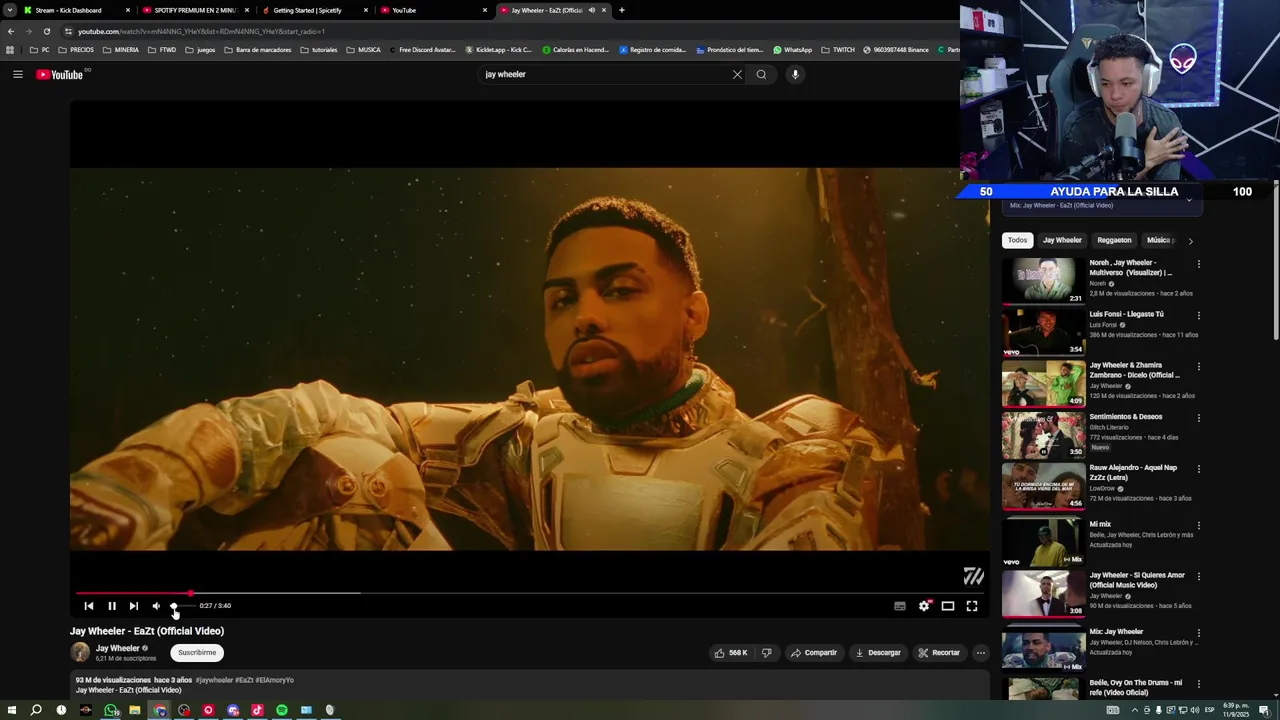Viewport: 1280px width, 720px height.
Task: Open options for Mi mix
Action: [1199, 525]
